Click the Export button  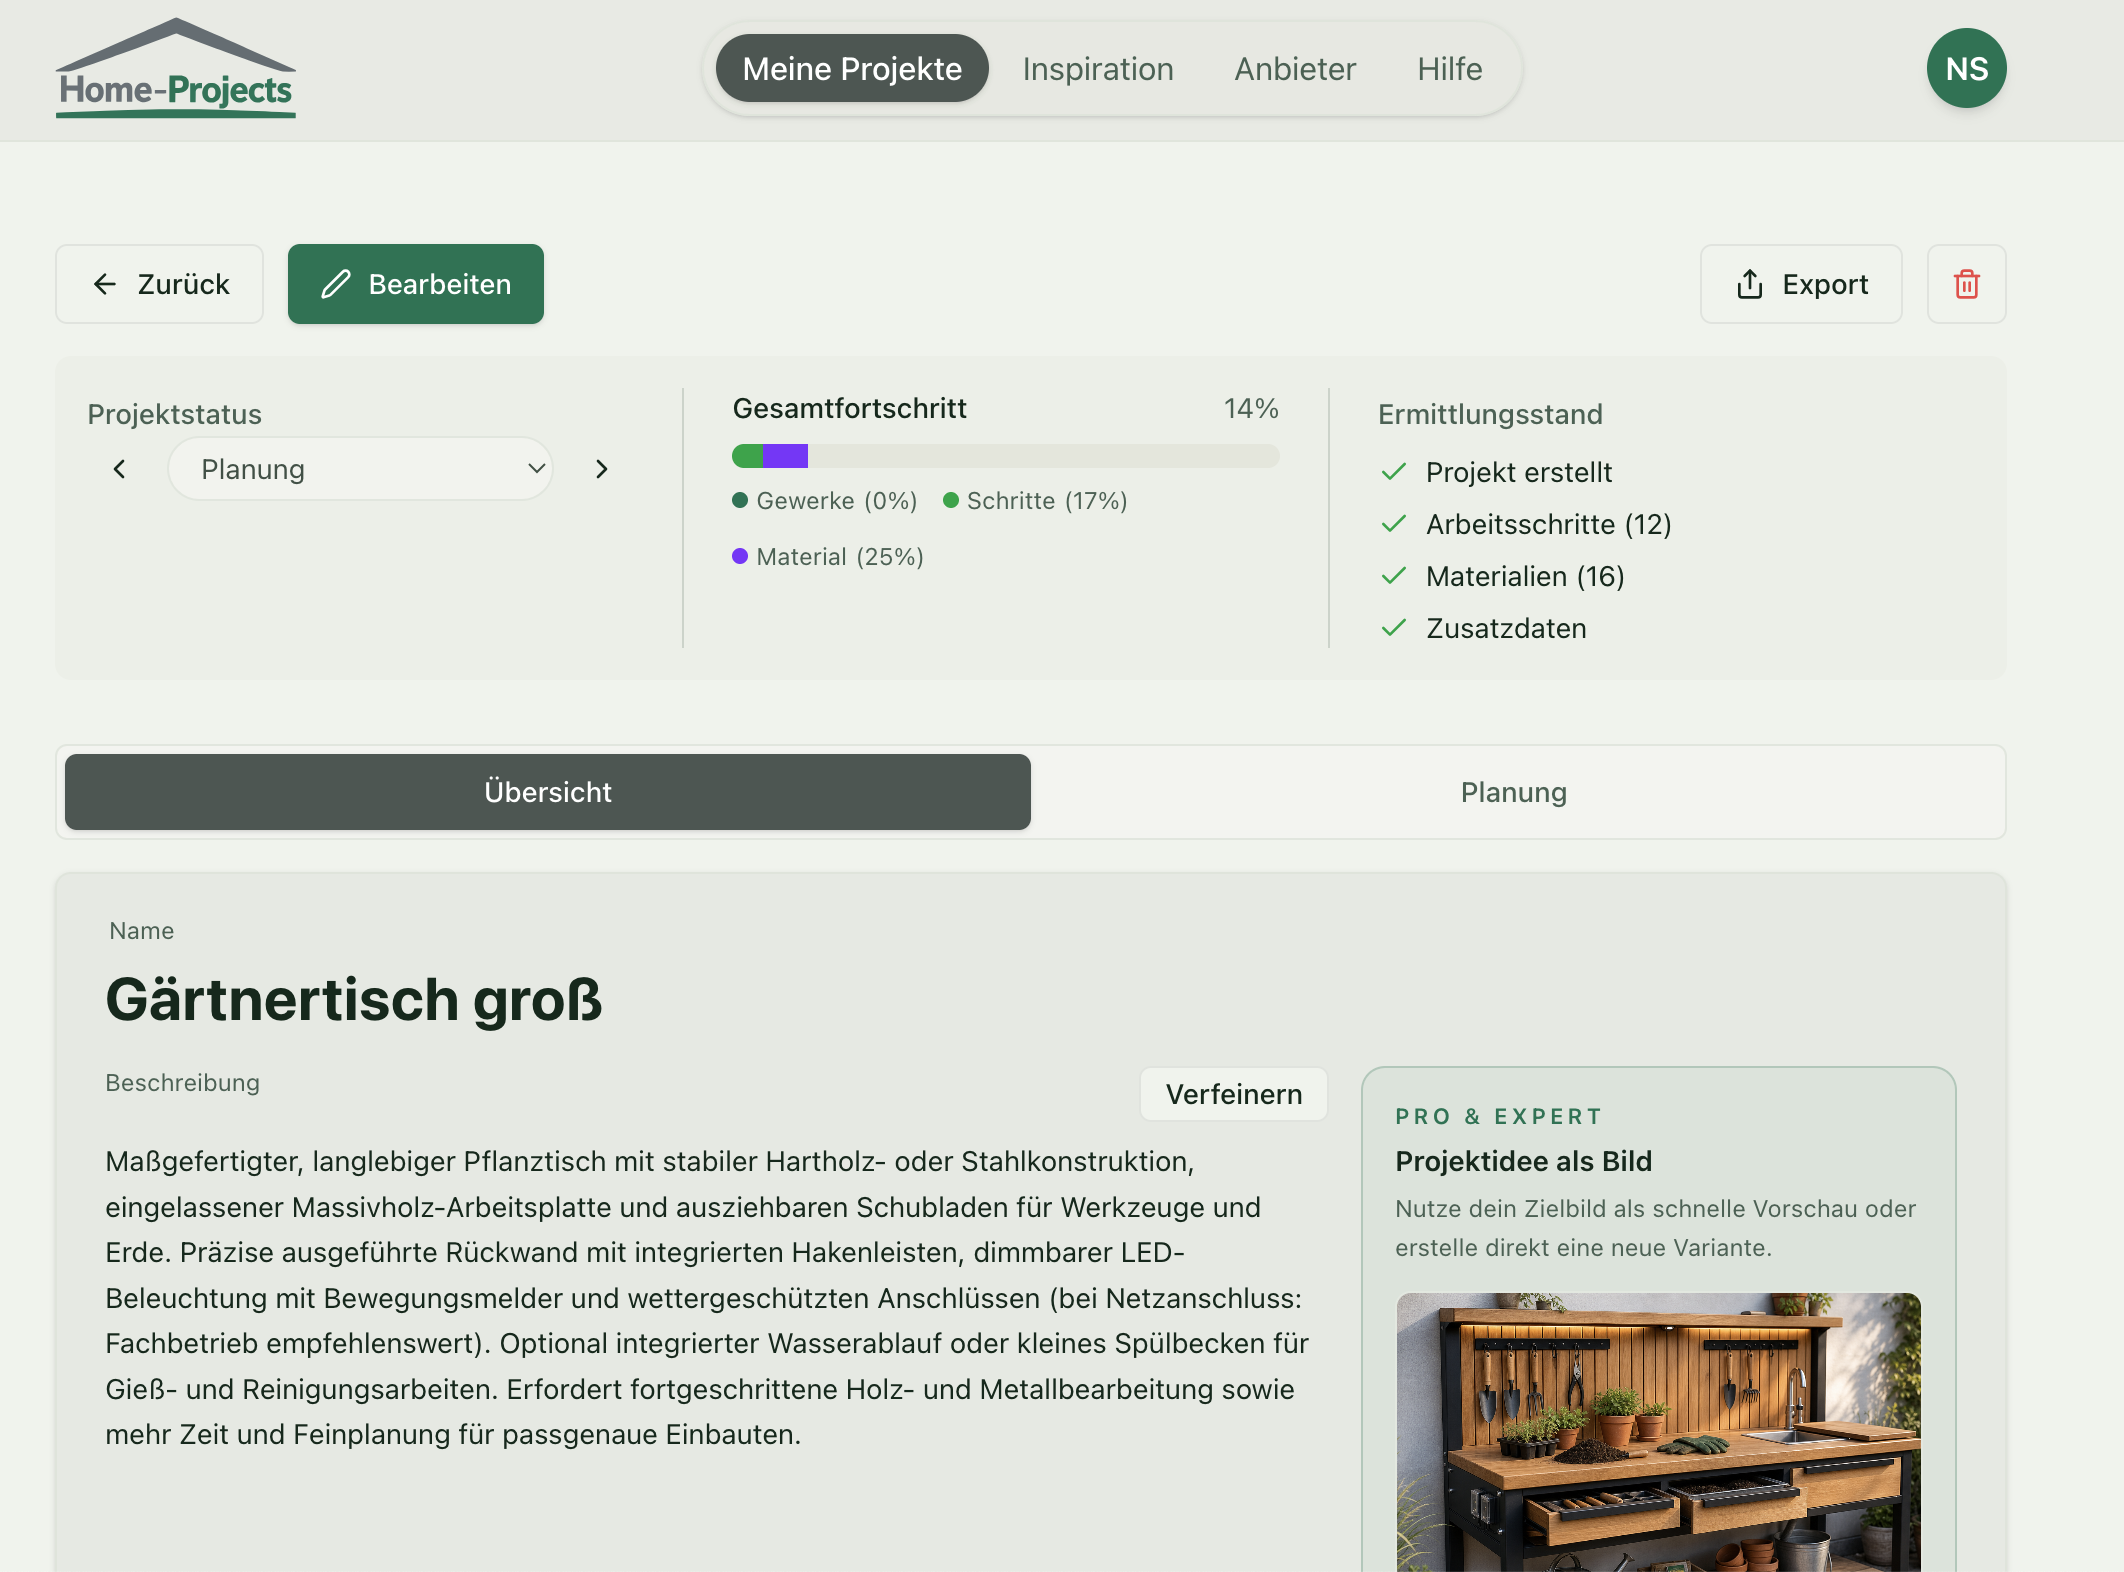pos(1801,284)
